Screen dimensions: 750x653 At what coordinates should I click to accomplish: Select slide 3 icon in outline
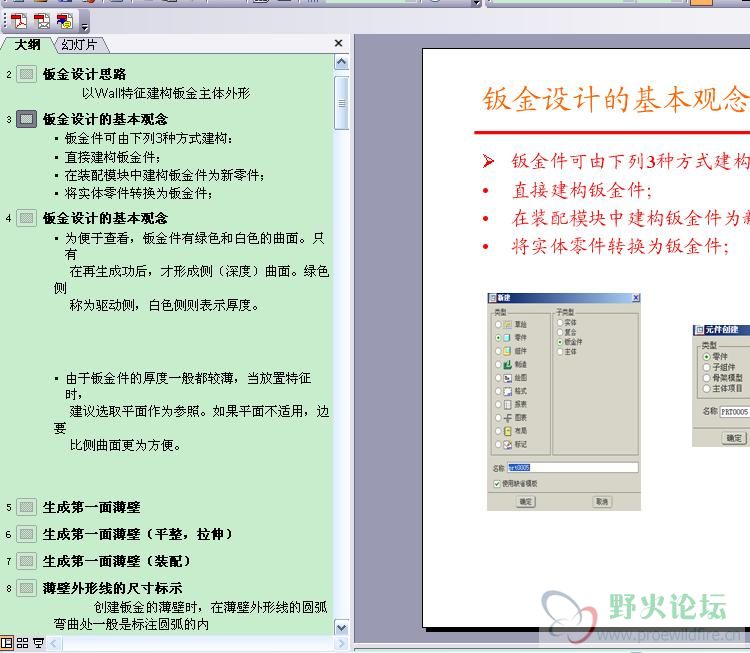(x=26, y=119)
